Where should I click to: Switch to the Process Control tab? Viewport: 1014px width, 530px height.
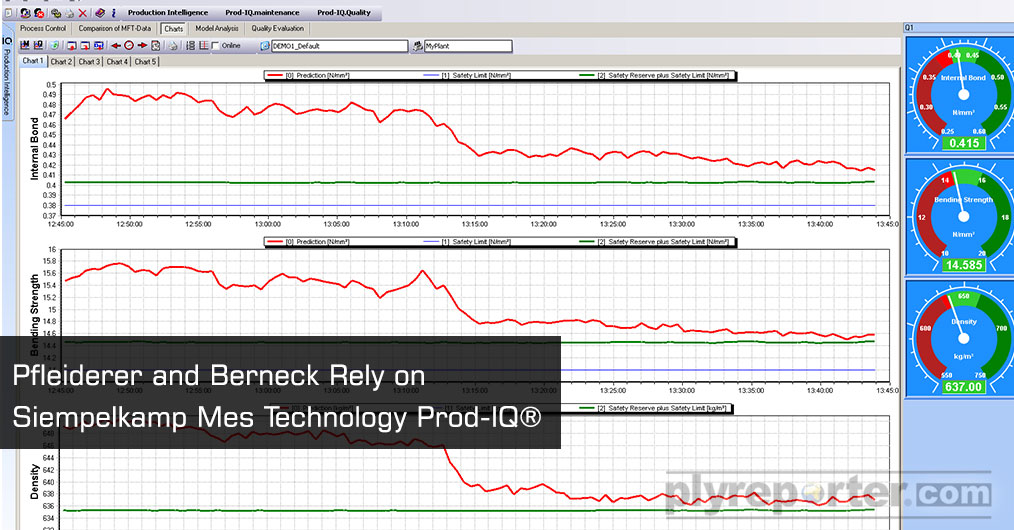(43, 28)
